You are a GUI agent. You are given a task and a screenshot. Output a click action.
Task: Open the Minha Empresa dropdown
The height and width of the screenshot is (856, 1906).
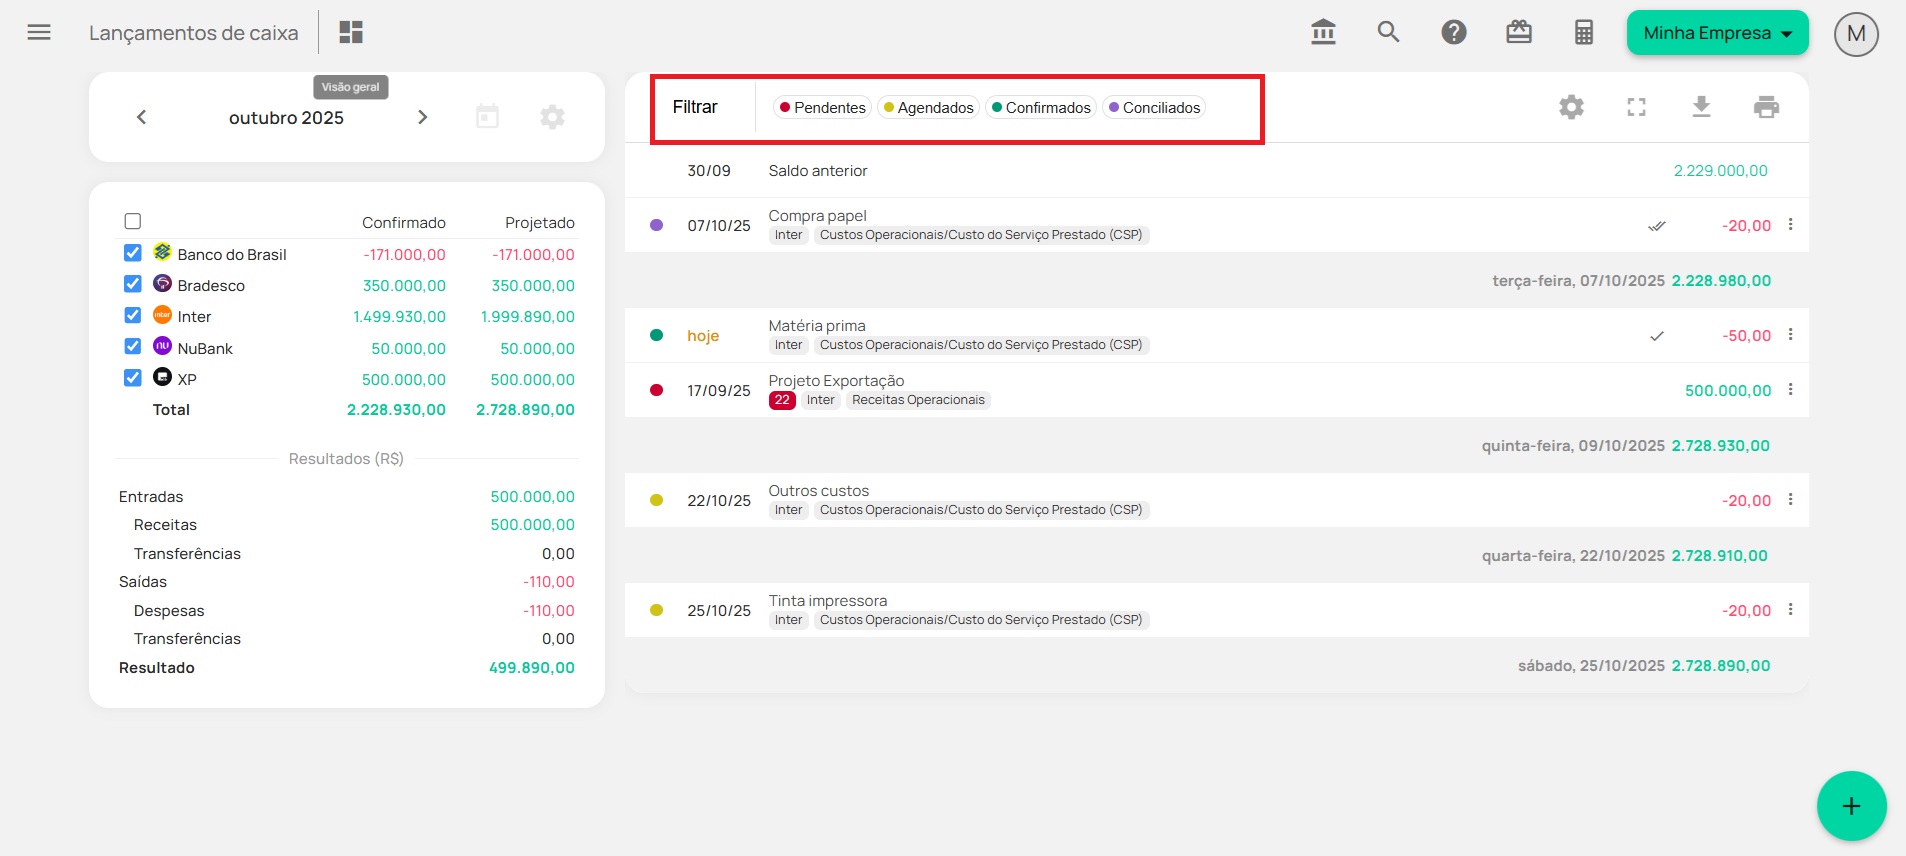click(x=1717, y=33)
